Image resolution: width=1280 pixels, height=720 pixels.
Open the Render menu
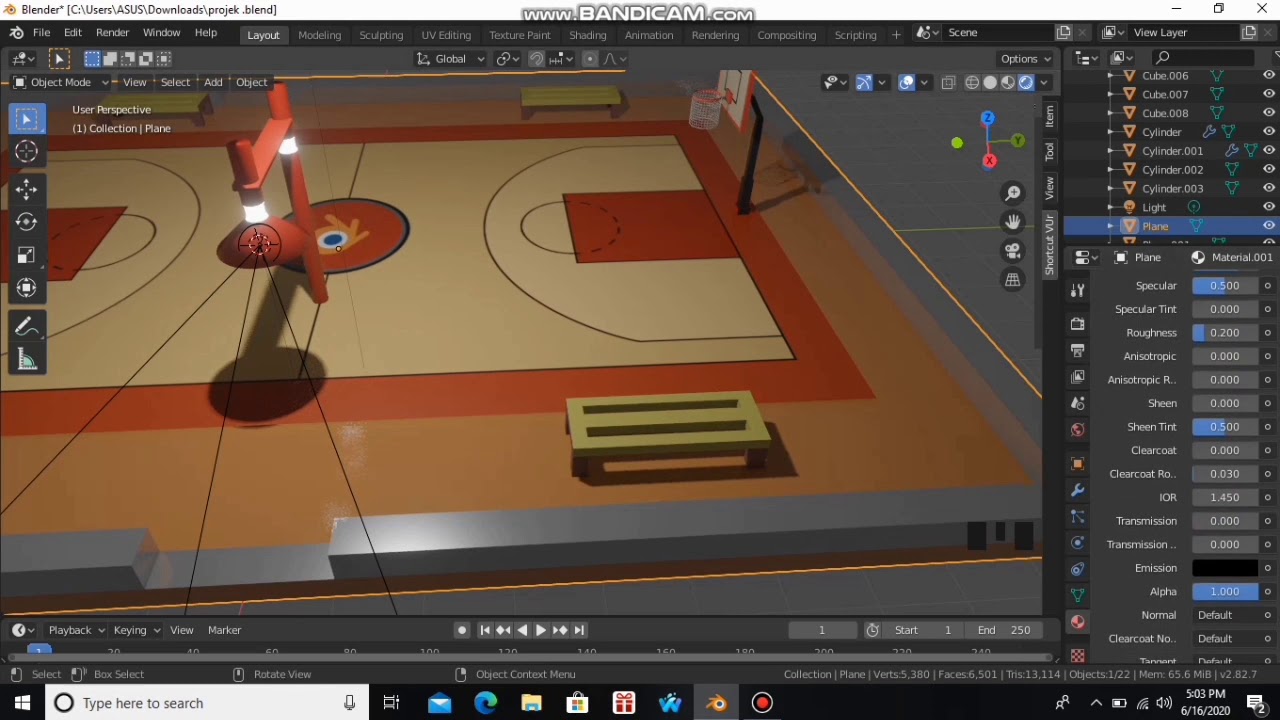[x=112, y=33]
